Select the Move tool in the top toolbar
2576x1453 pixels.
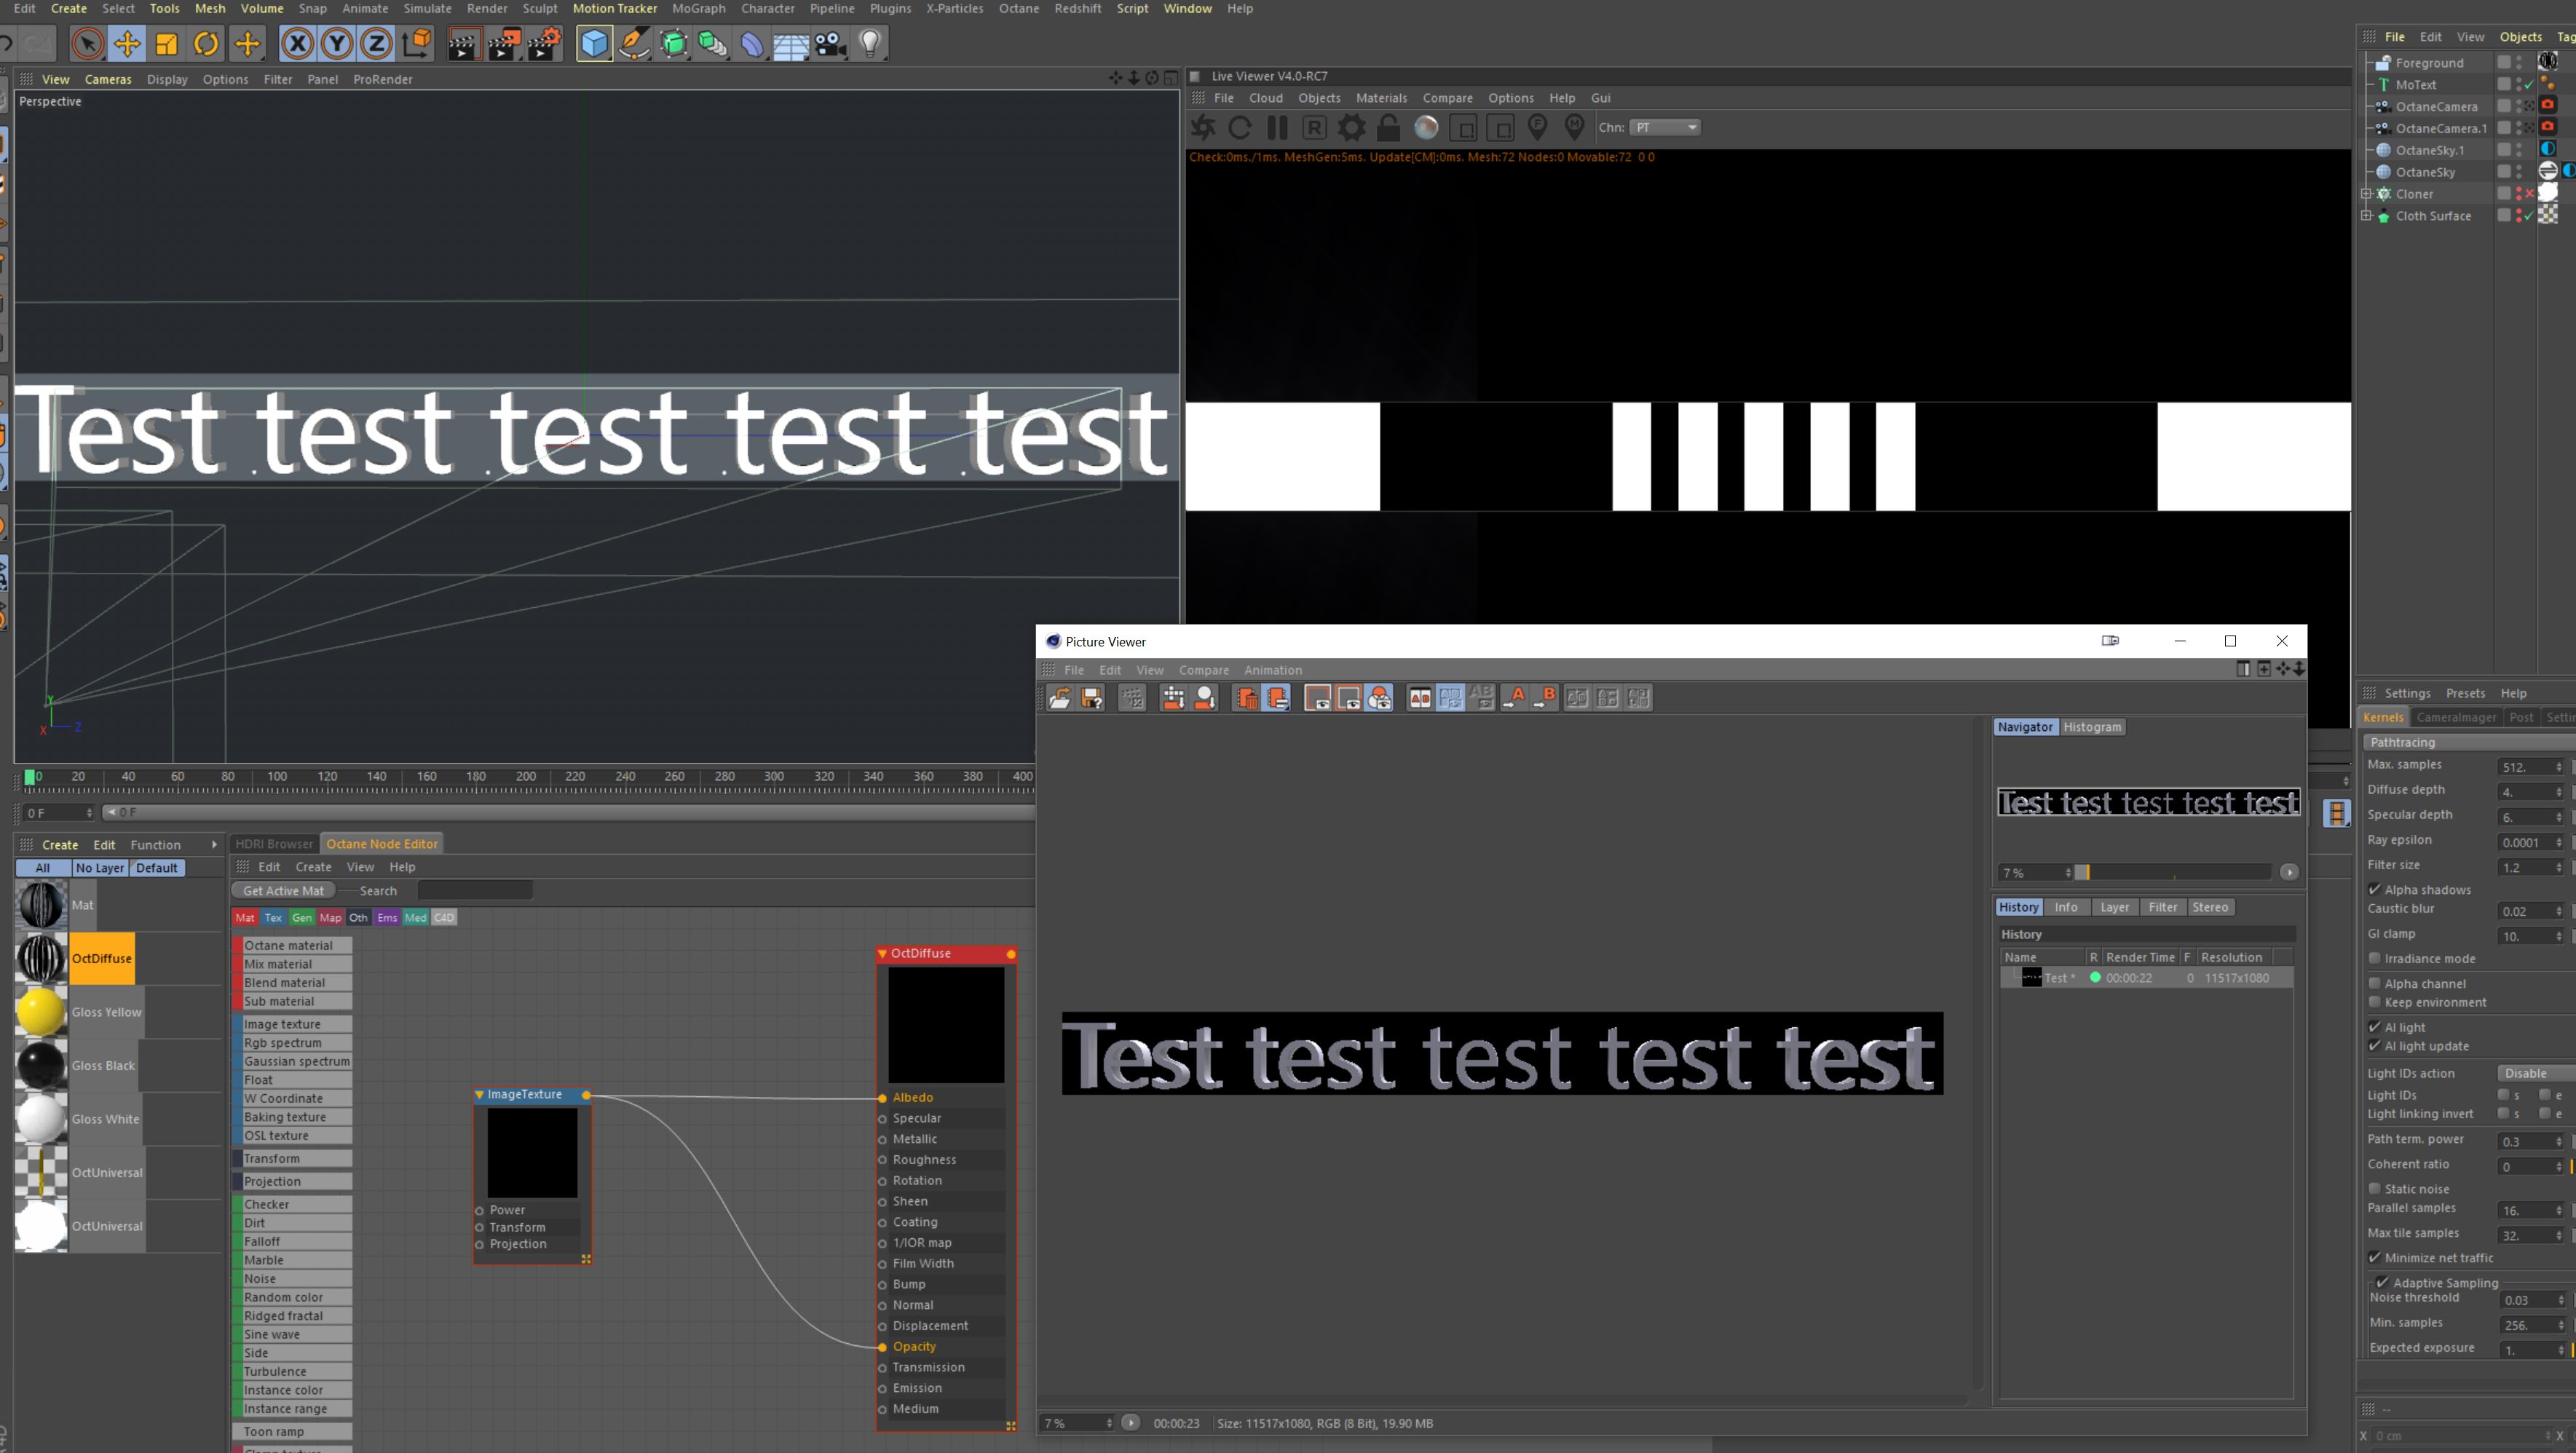[127, 44]
